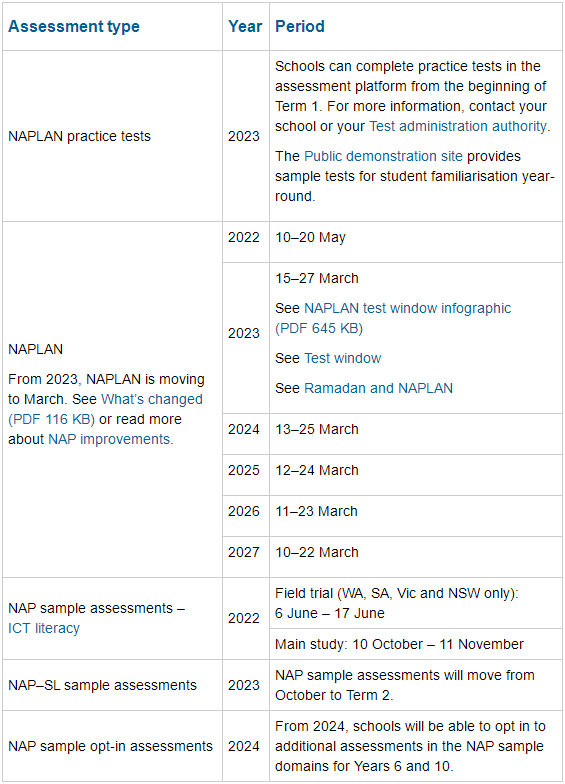Click NAP–SL sample assessments row label
This screenshot has width=565, height=784.
(x=102, y=685)
